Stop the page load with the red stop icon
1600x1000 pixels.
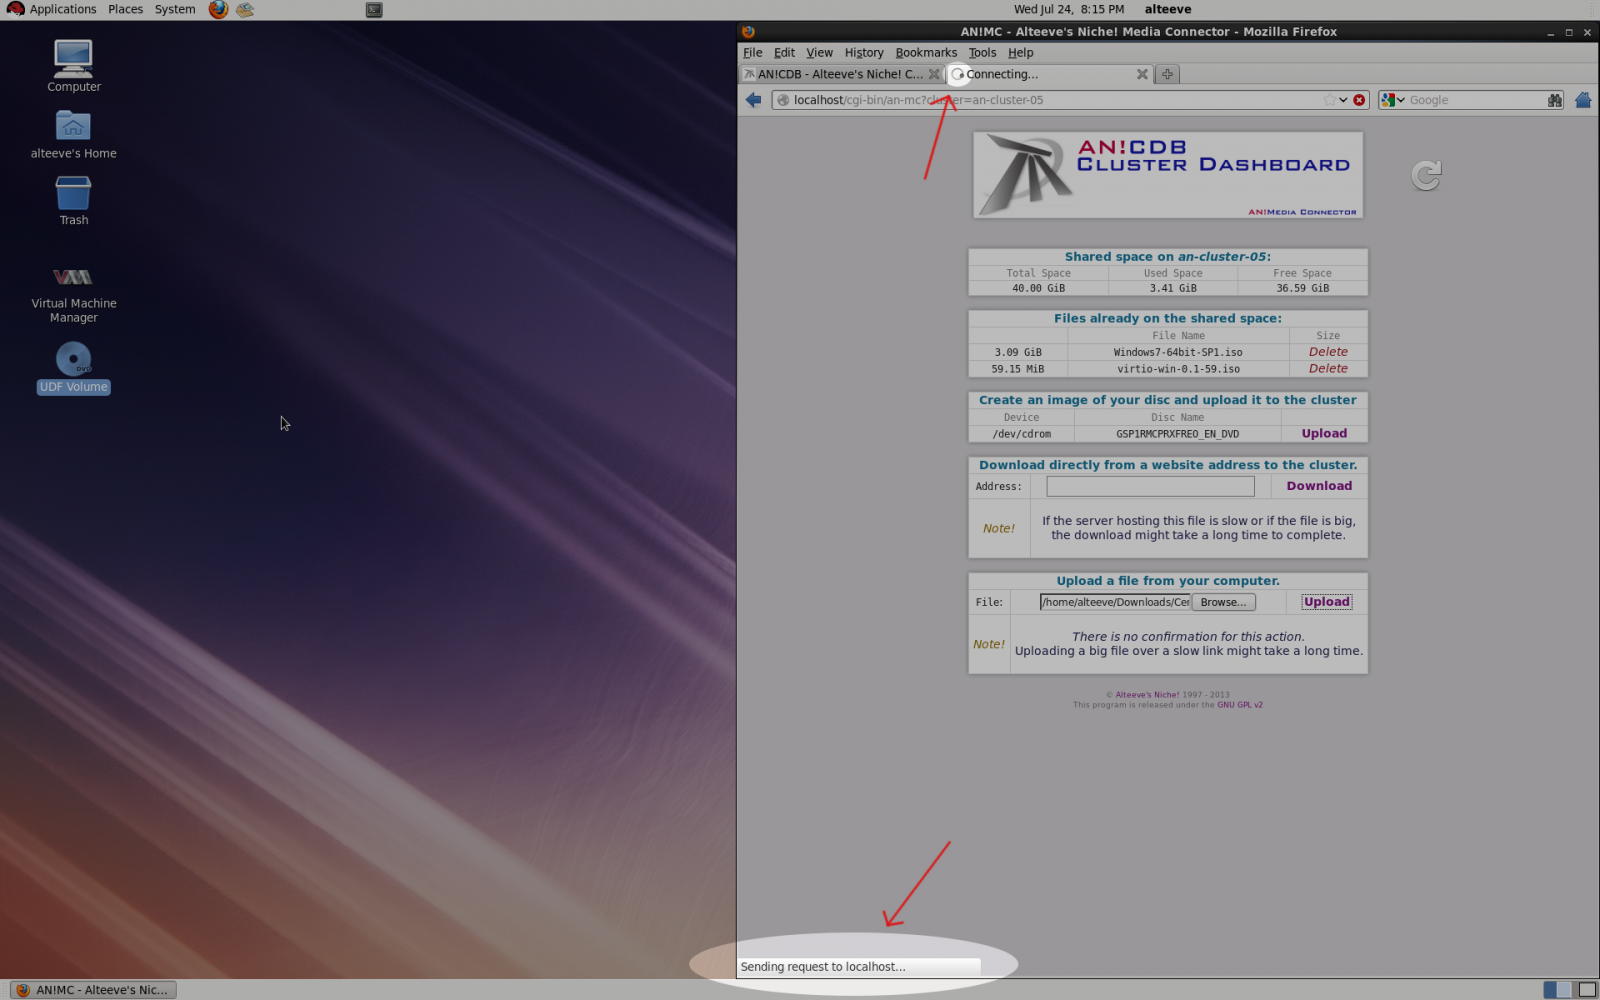click(1359, 100)
